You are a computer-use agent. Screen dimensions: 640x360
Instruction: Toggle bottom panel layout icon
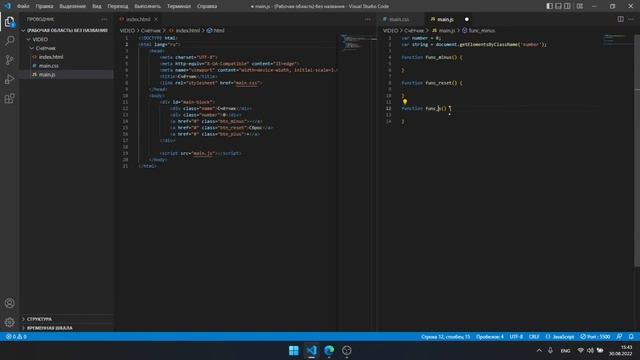click(x=558, y=6)
